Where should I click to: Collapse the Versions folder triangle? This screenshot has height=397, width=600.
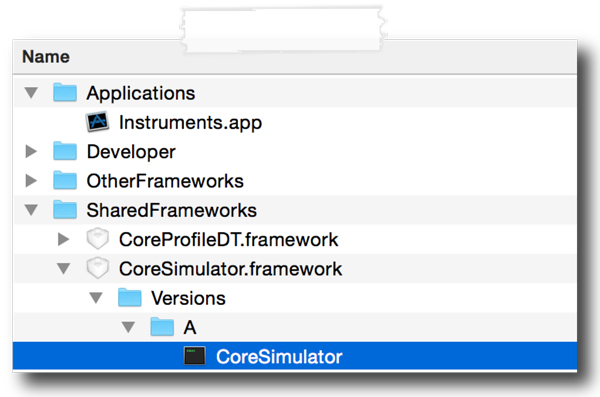[x=96, y=298]
